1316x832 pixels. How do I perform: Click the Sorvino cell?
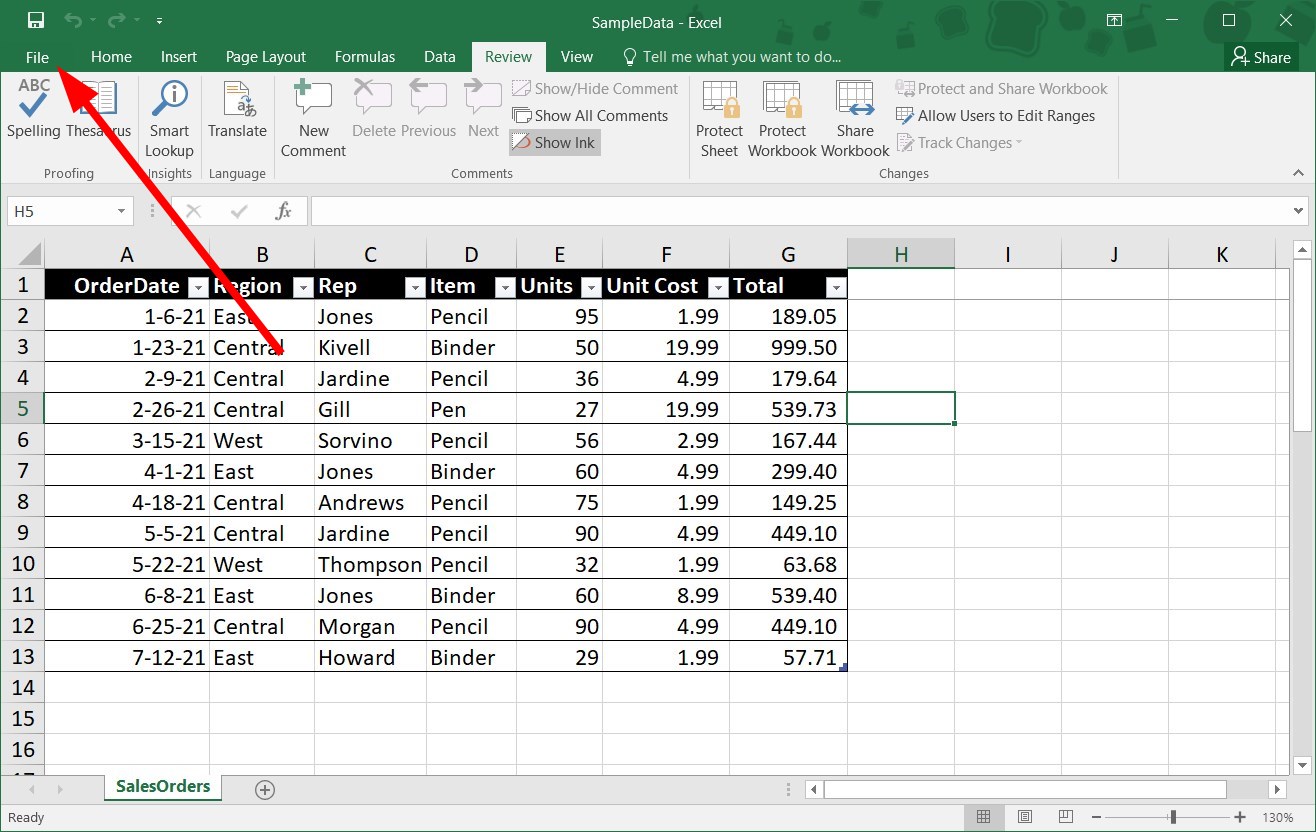coord(370,440)
